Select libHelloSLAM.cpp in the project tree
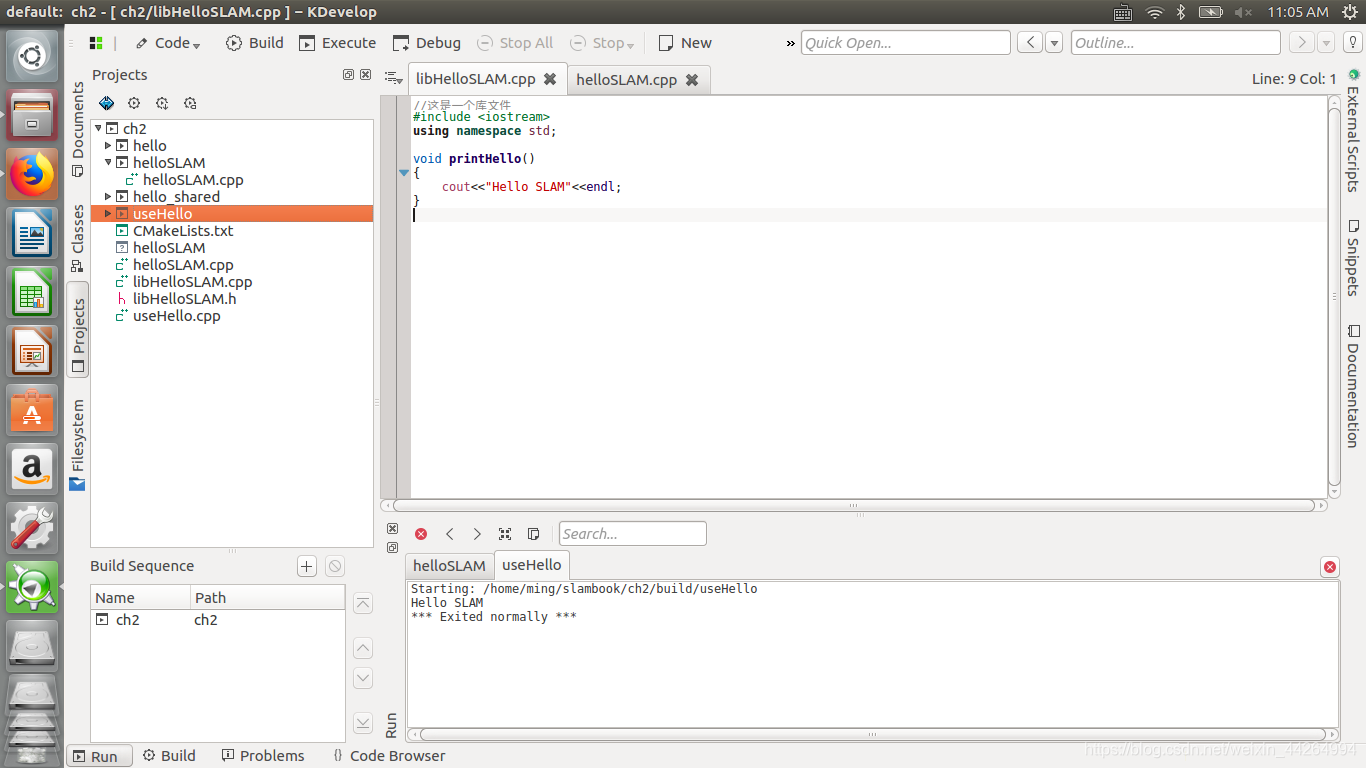This screenshot has width=1366, height=768. click(192, 281)
